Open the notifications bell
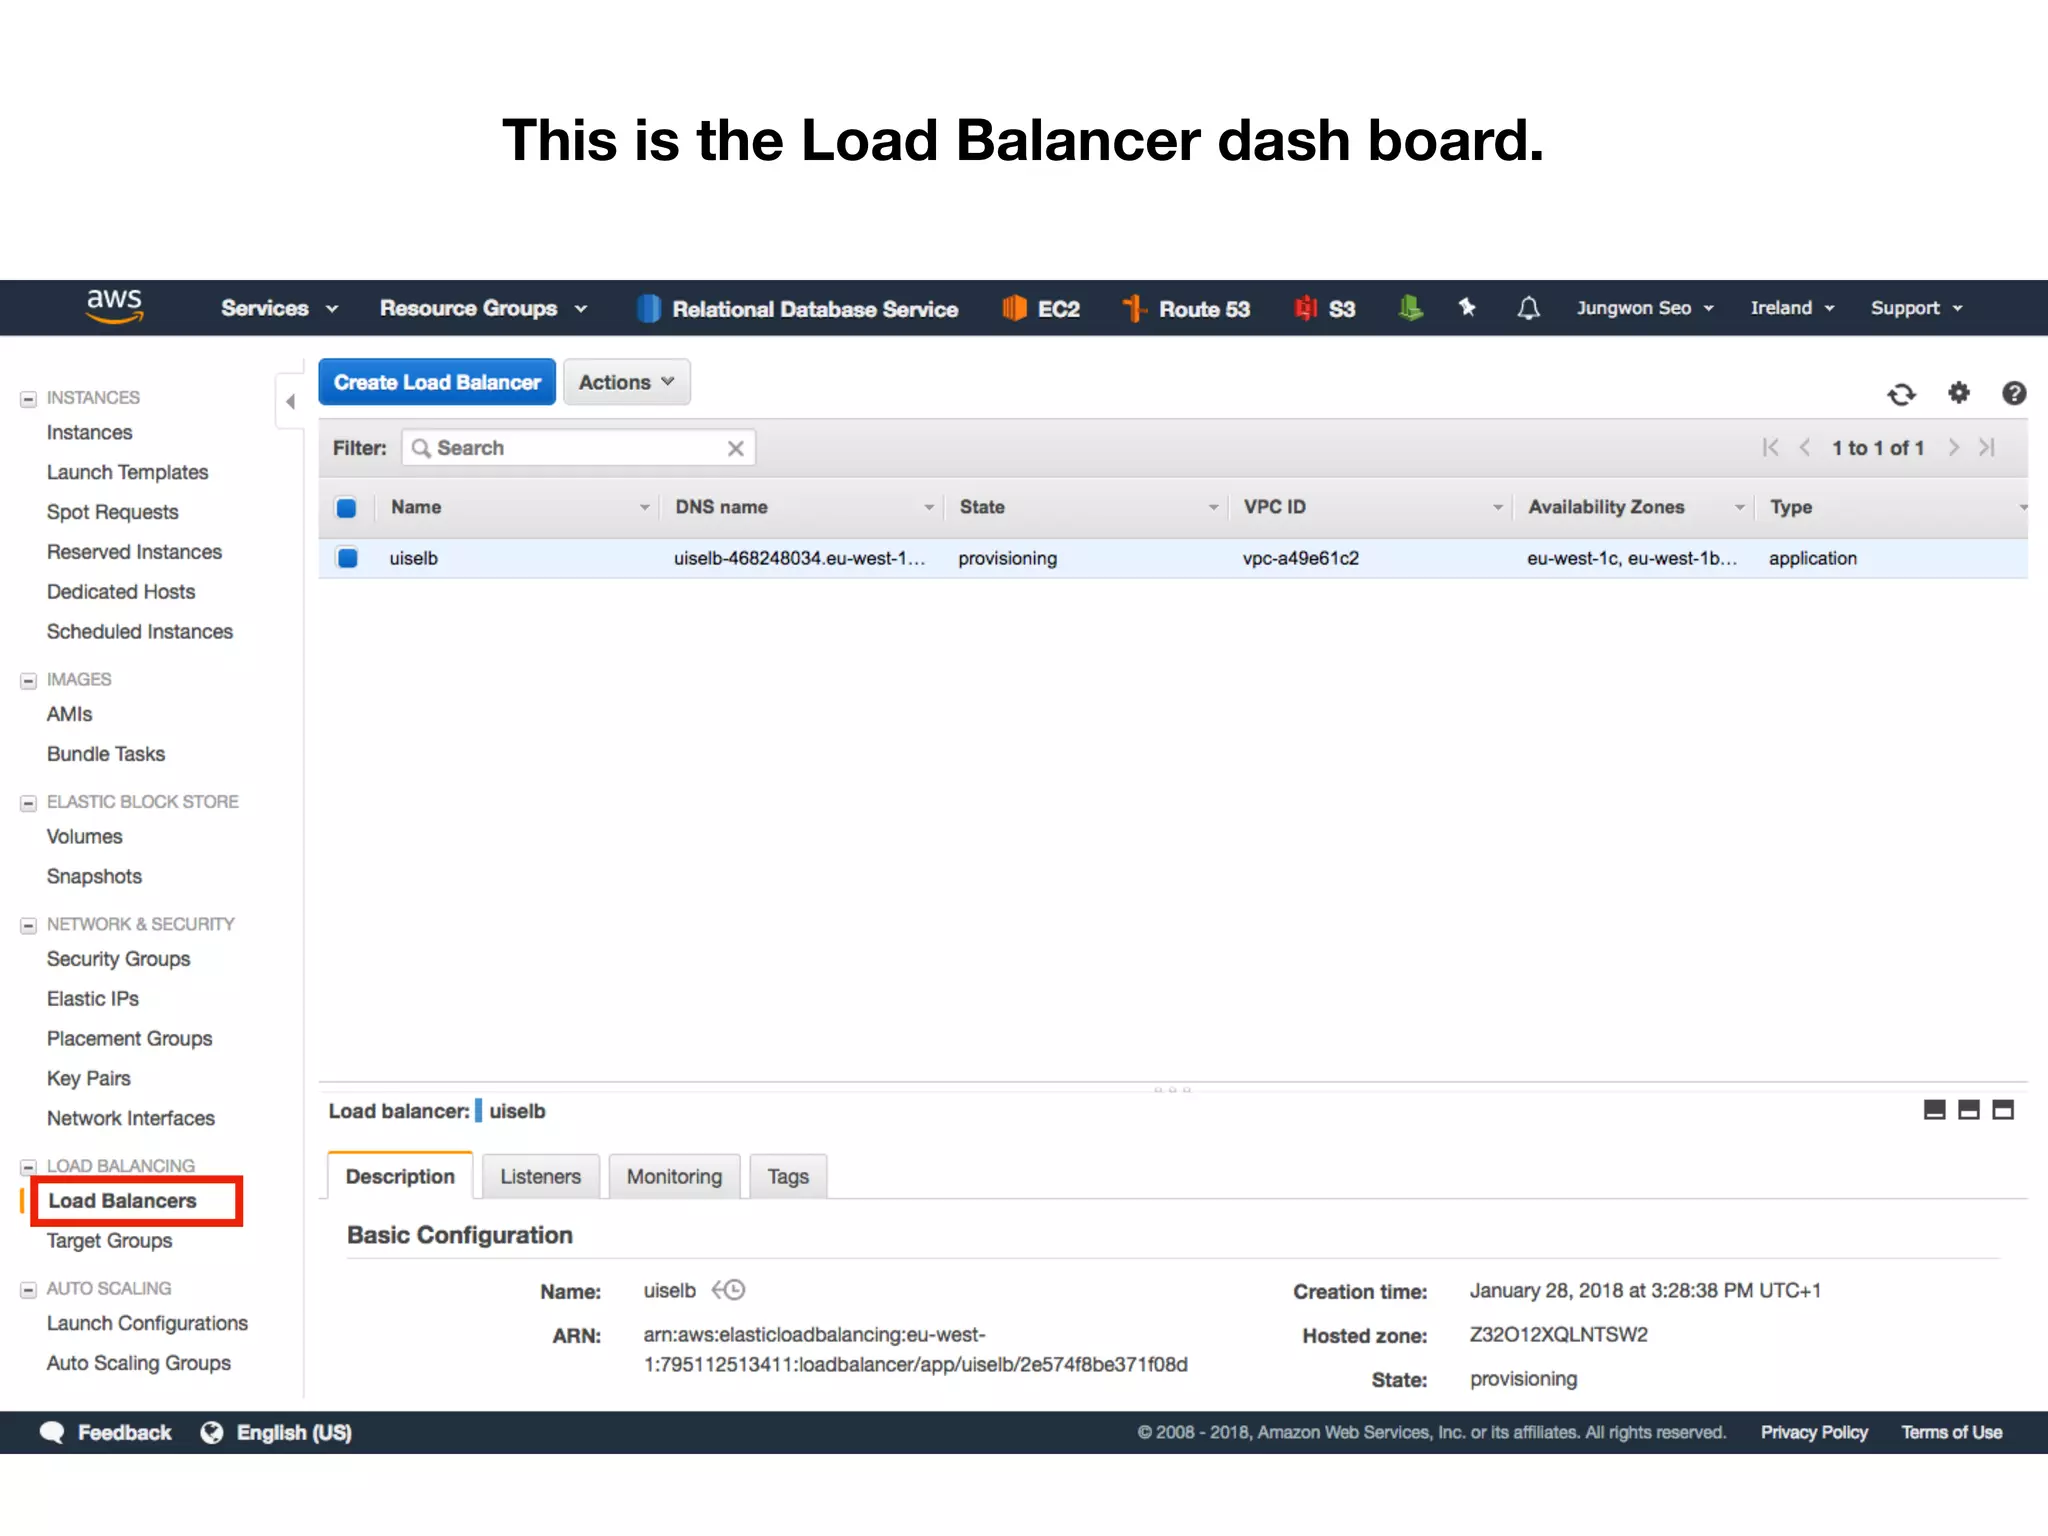2048x1536 pixels. pos(1528,308)
